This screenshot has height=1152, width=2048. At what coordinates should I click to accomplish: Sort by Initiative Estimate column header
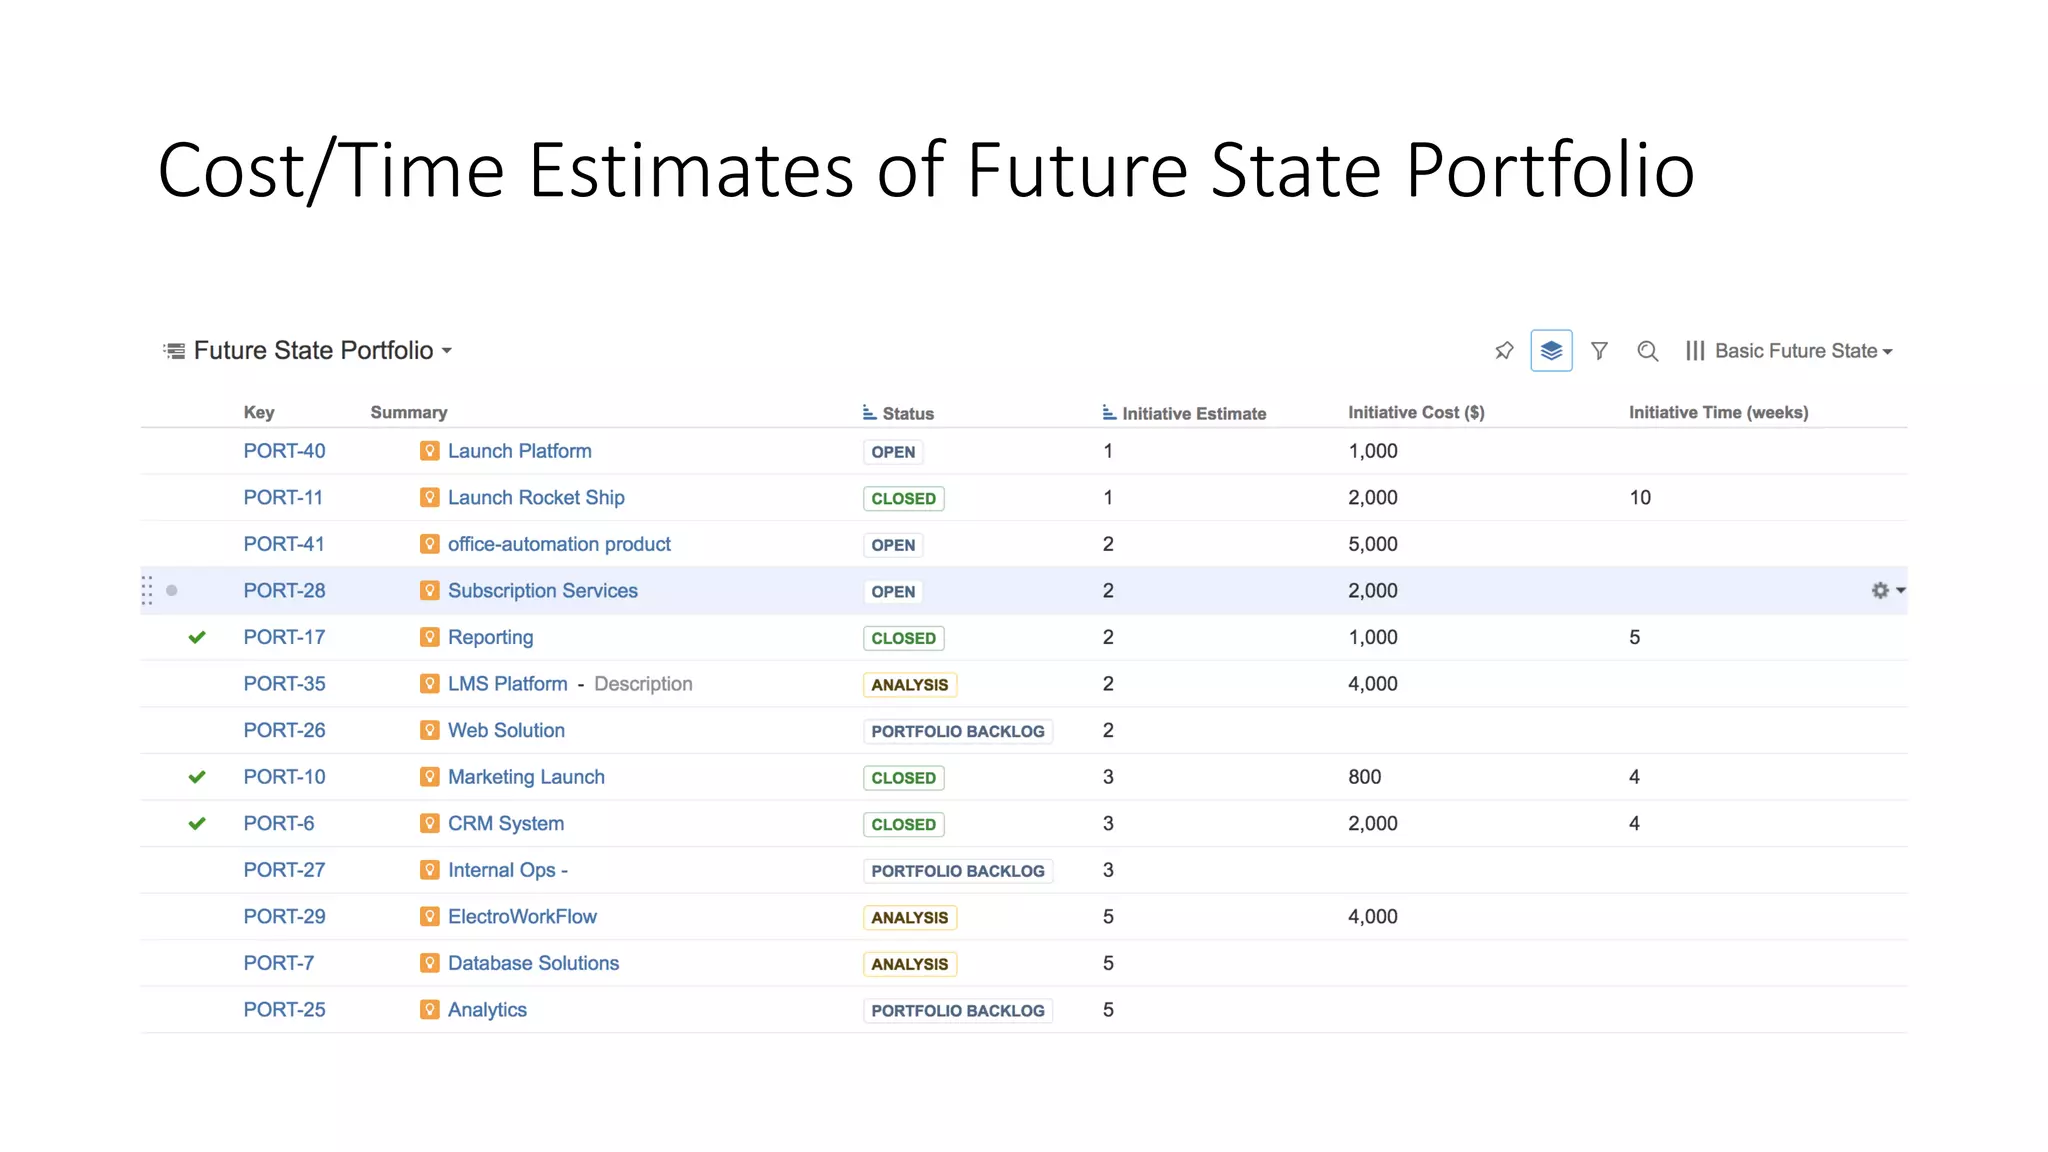tap(1184, 413)
